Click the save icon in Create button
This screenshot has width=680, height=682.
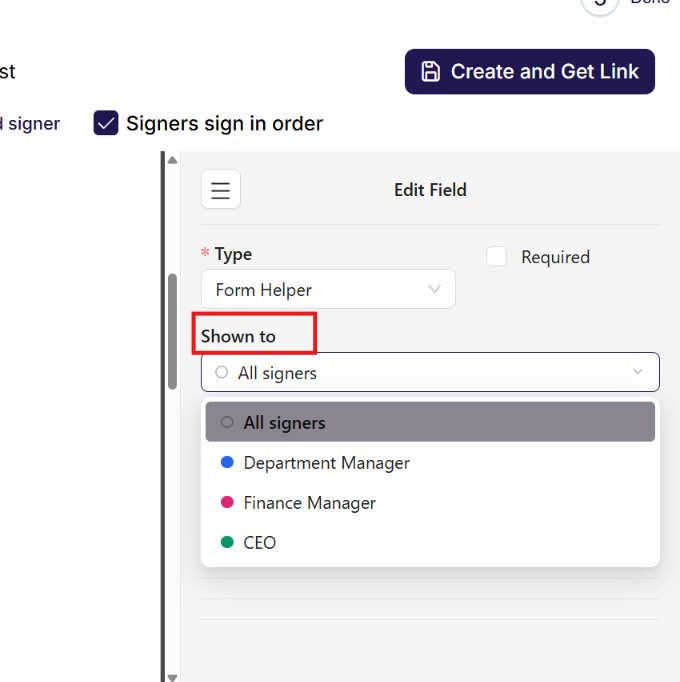[430, 71]
